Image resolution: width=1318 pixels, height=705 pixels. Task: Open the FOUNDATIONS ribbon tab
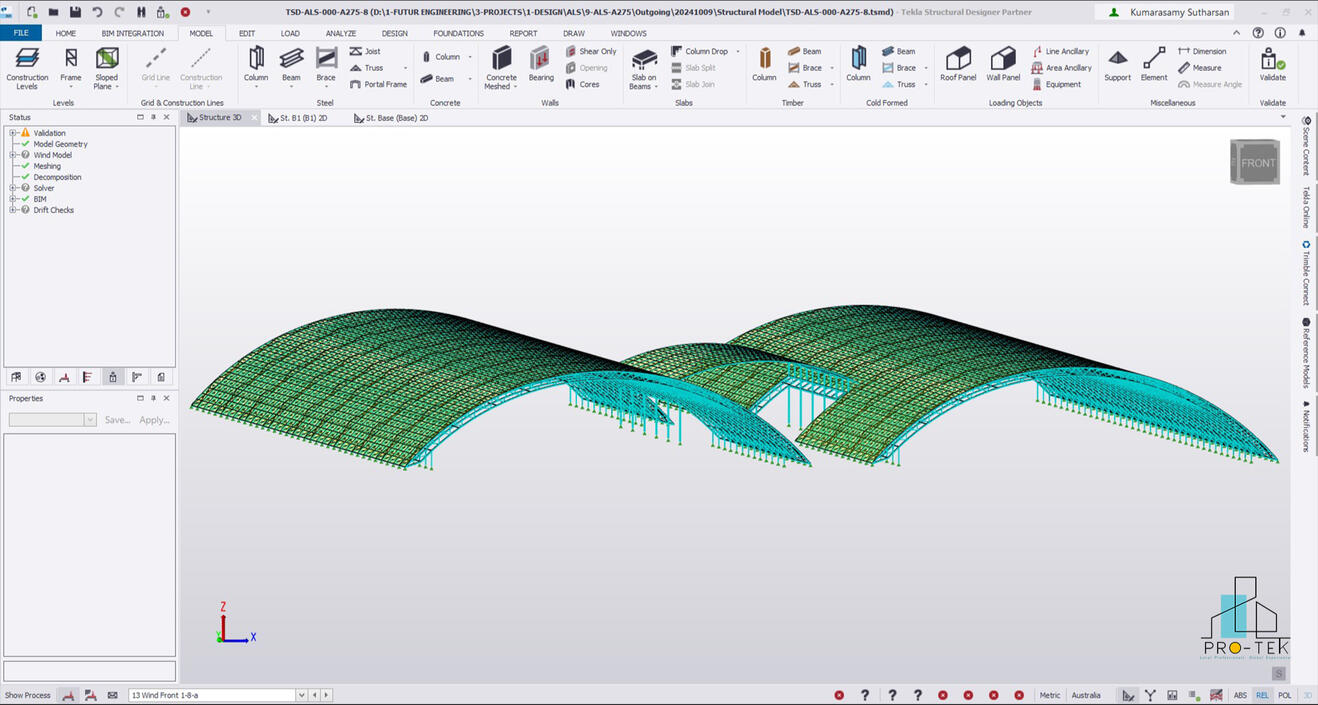(457, 33)
